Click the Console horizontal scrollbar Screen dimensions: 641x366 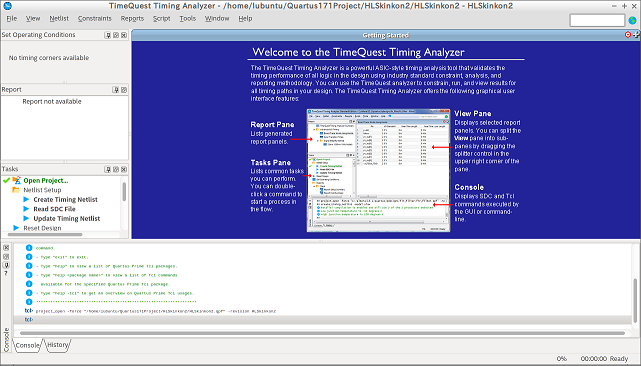click(322, 333)
